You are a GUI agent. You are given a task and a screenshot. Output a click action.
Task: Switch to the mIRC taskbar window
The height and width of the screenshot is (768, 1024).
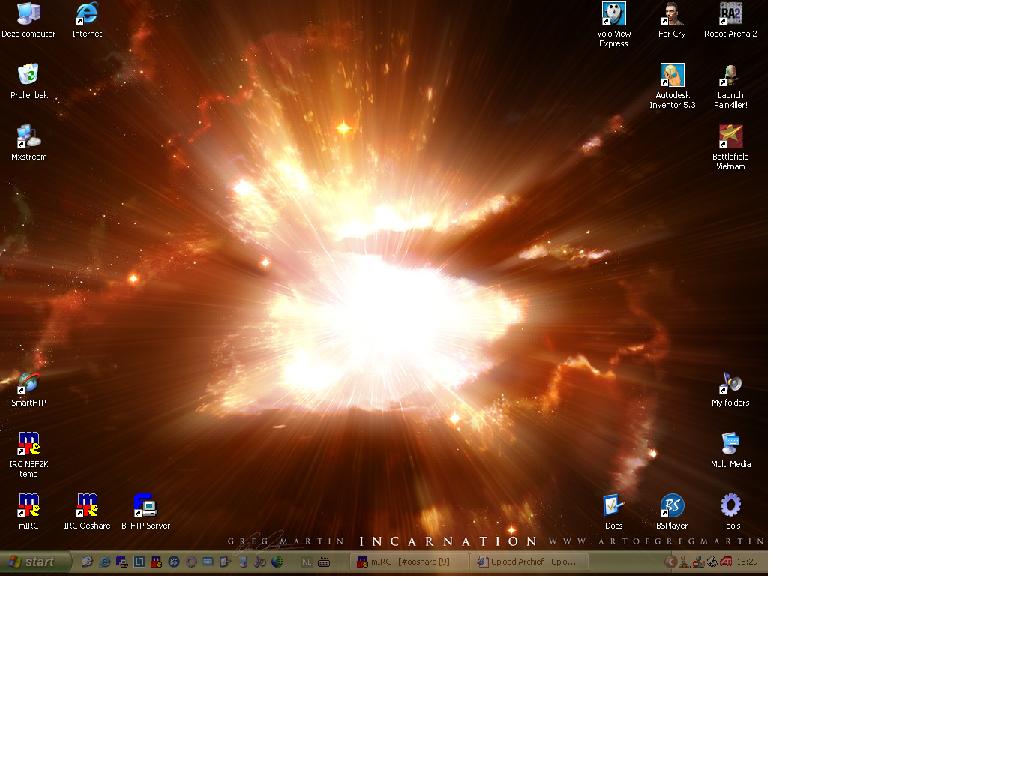pyautogui.click(x=409, y=562)
